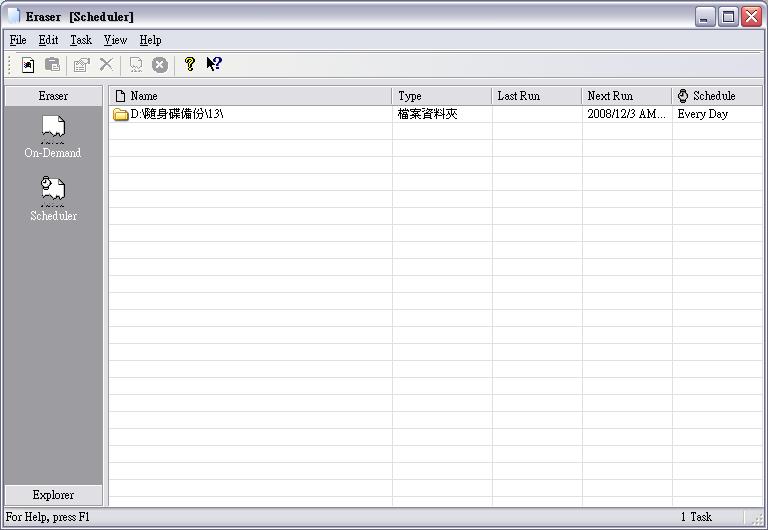Close the Eraser window
The height and width of the screenshot is (530, 768).
pos(752,17)
